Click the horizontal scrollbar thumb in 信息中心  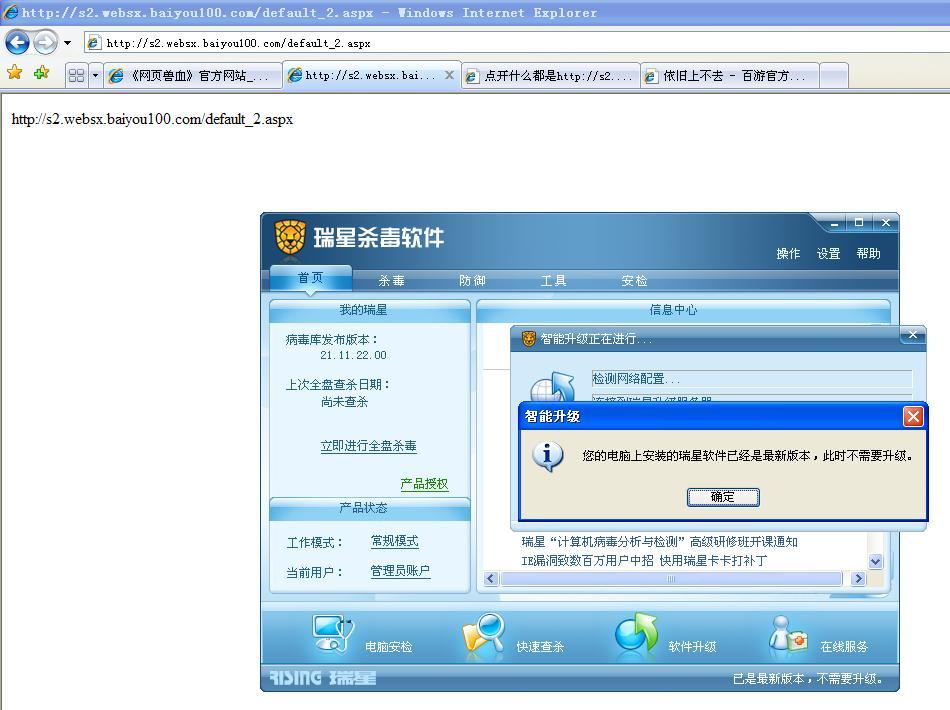671,579
